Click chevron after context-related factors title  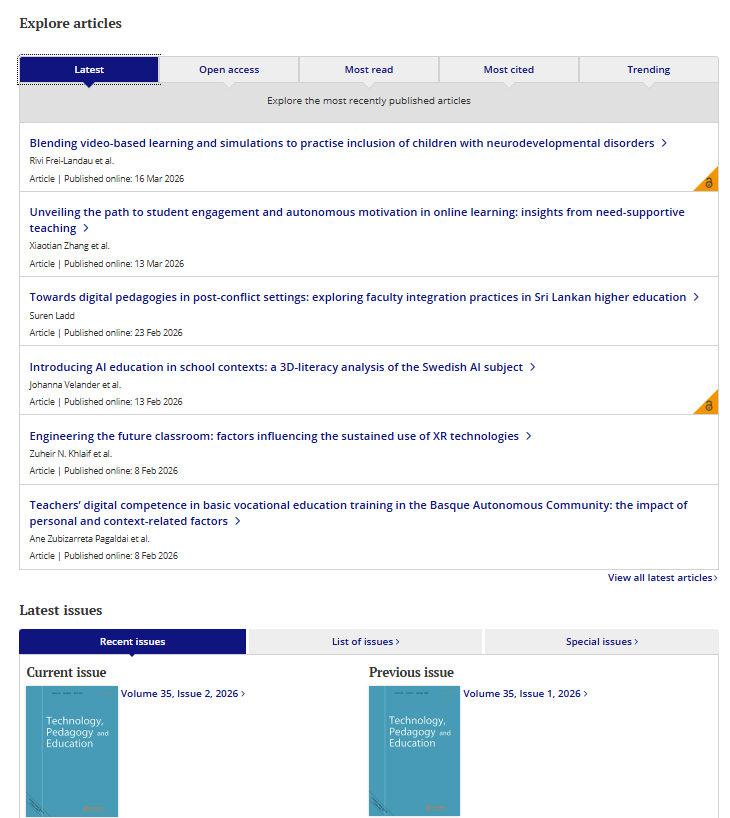pyautogui.click(x=238, y=521)
